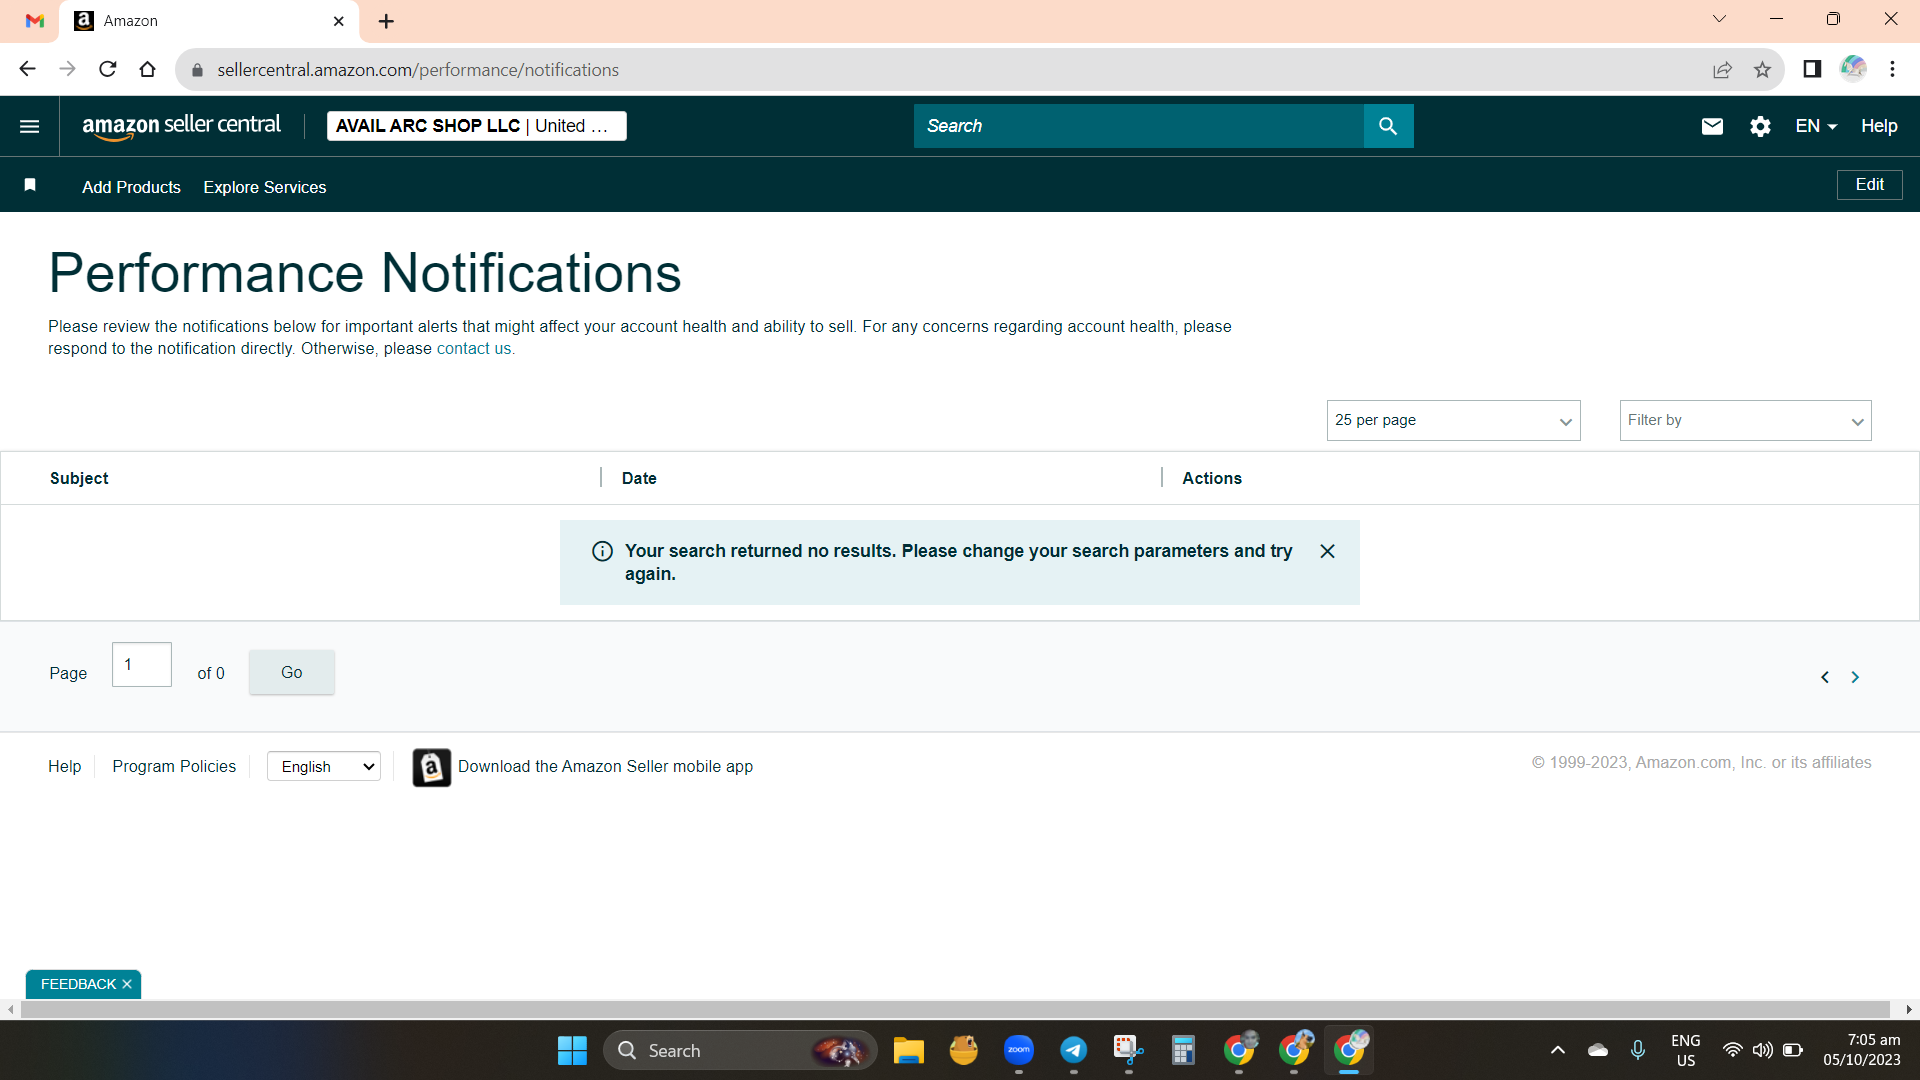Open the mail messages icon
This screenshot has width=1920, height=1080.
coord(1712,126)
